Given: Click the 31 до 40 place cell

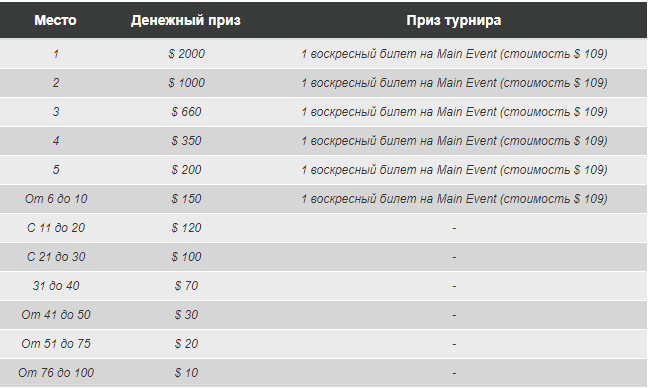Looking at the screenshot, I should [56, 286].
